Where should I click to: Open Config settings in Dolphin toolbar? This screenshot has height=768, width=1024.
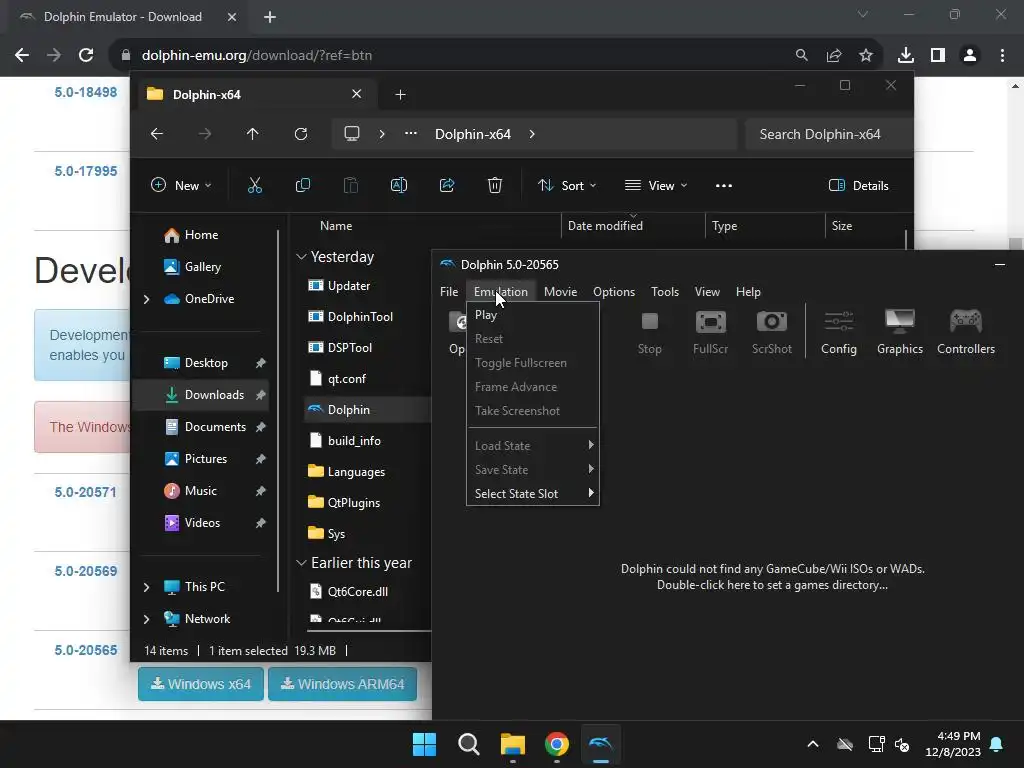click(839, 332)
